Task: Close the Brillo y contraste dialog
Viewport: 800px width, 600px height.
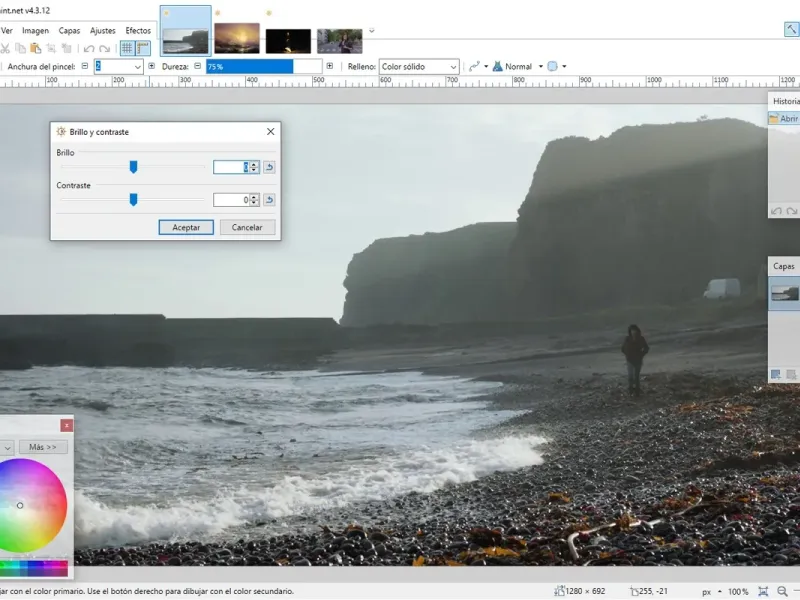Action: tap(270, 132)
